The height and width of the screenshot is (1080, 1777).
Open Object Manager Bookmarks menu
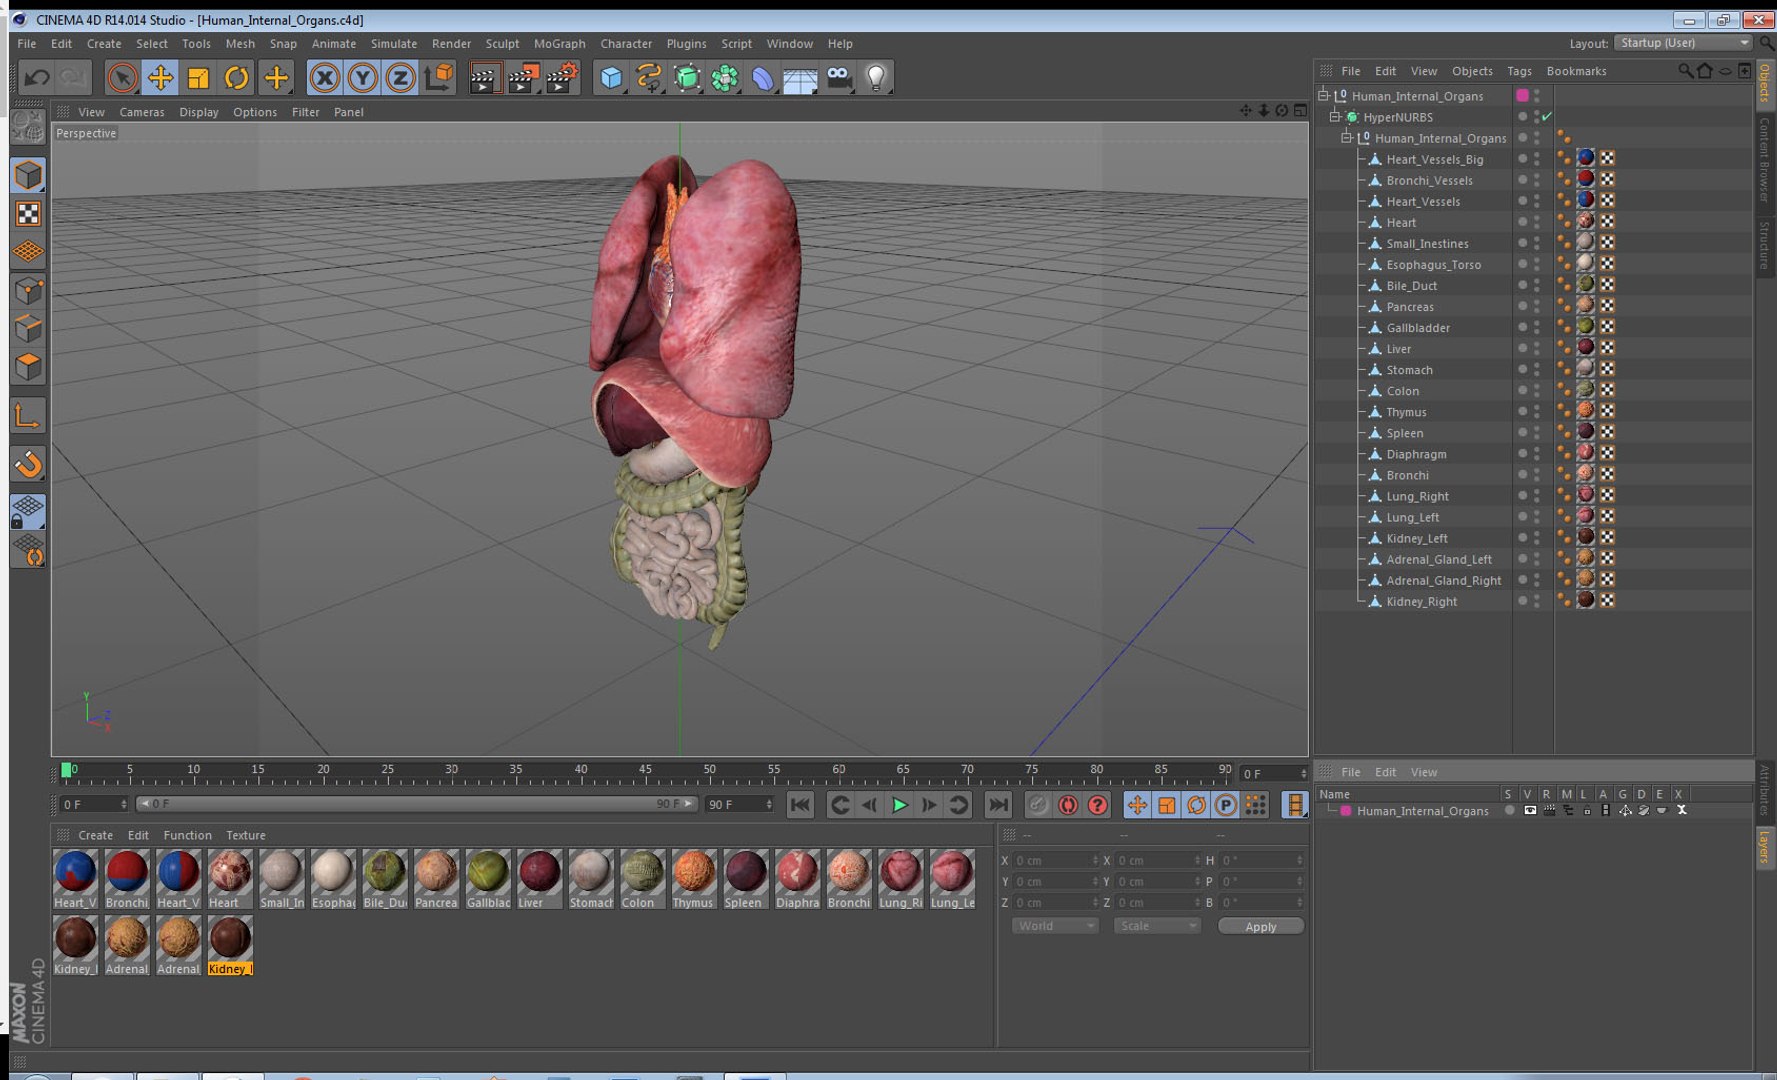(1576, 71)
